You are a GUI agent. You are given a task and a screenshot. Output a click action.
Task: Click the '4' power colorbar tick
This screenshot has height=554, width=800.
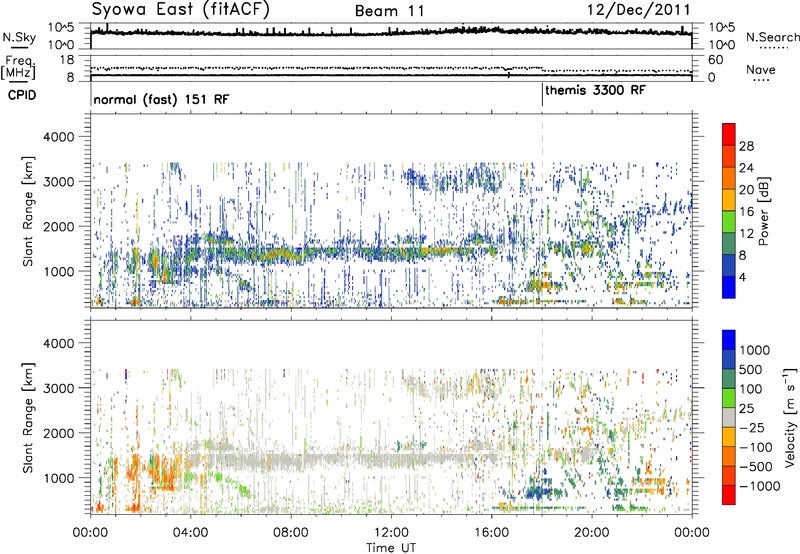click(743, 277)
